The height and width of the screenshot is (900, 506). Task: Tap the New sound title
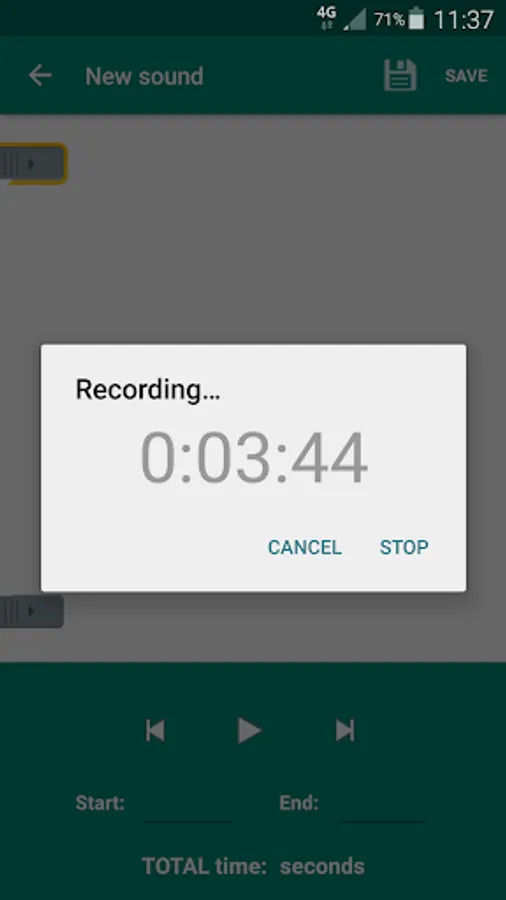(145, 76)
